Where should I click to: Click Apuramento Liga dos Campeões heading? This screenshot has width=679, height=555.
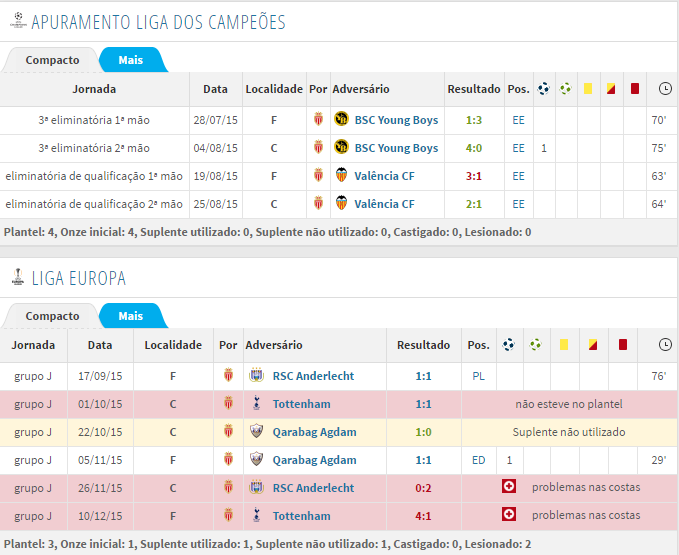[158, 22]
